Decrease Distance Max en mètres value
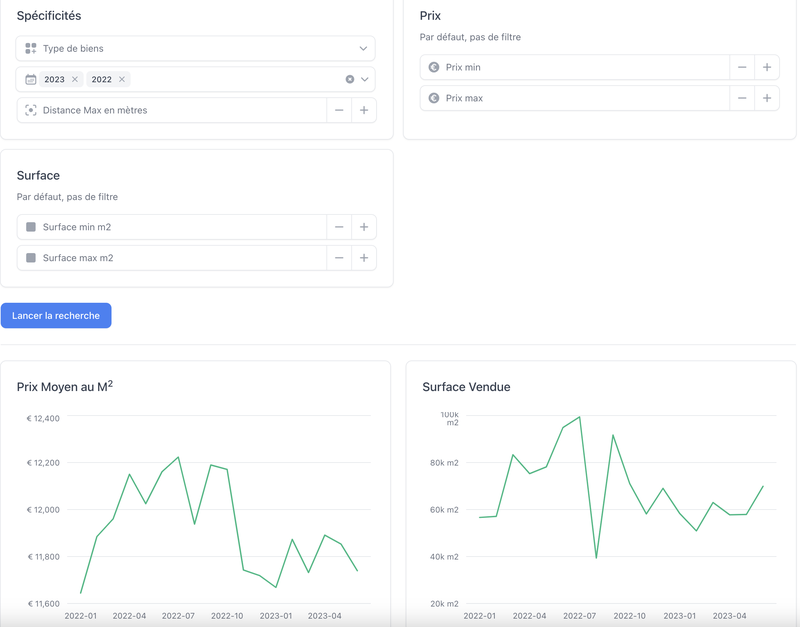The height and width of the screenshot is (627, 800). (x=339, y=110)
